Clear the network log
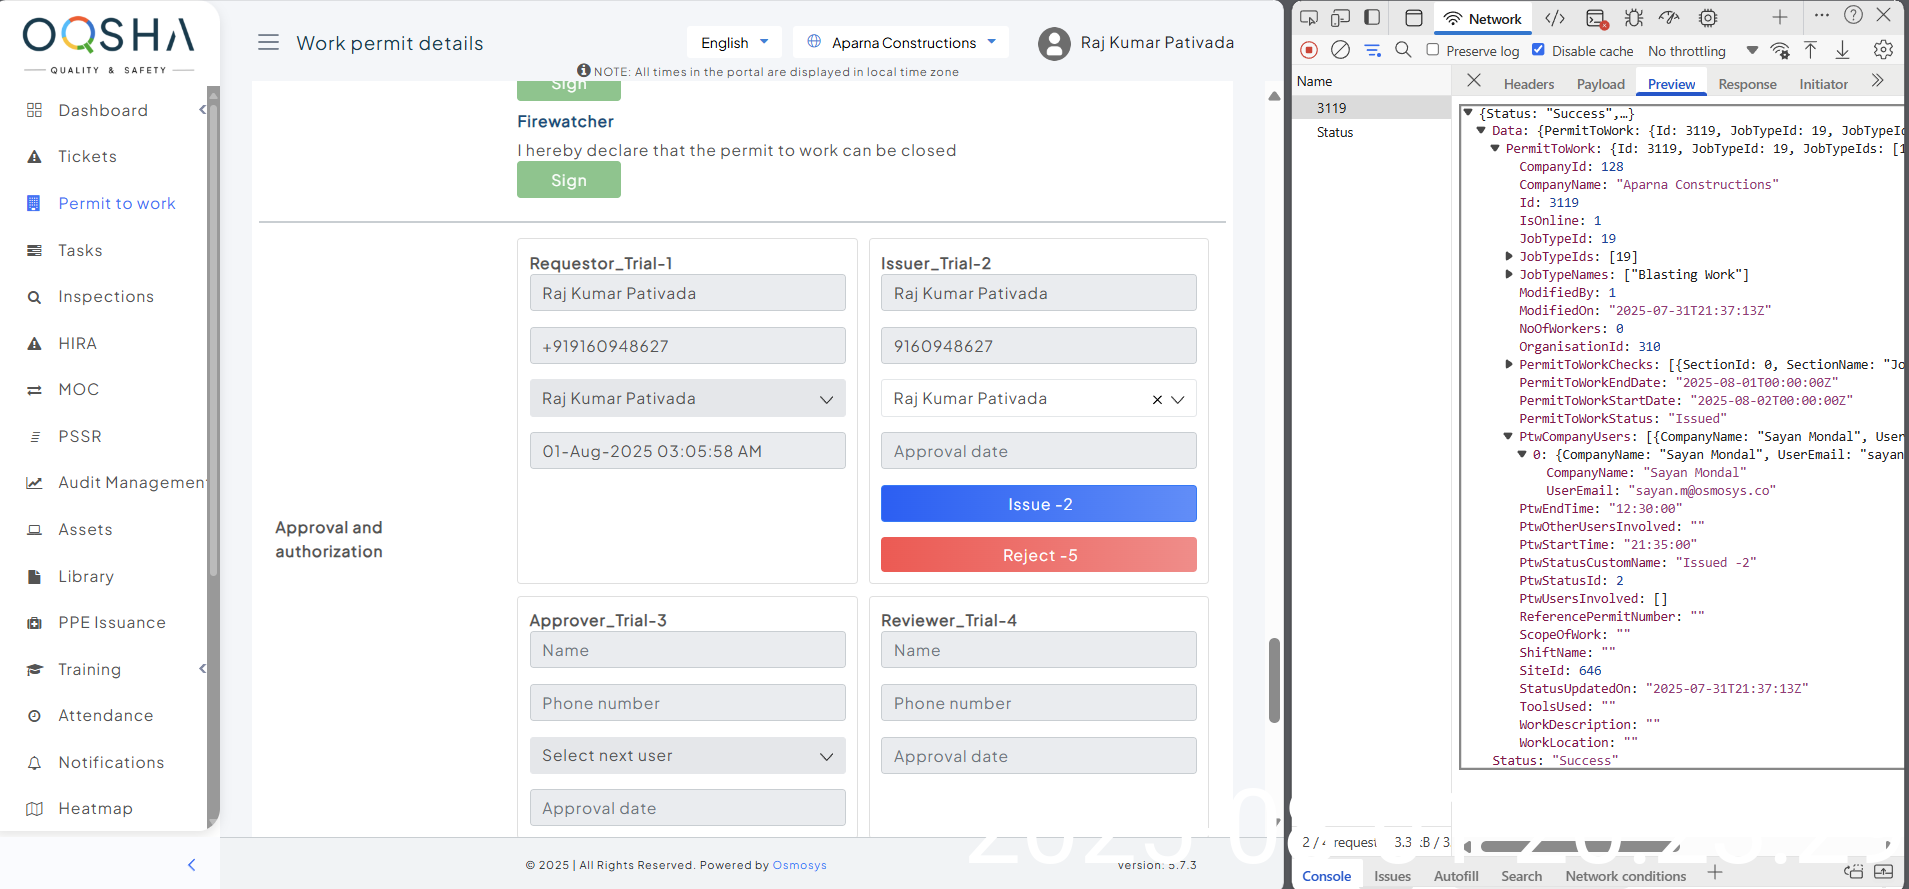This screenshot has height=889, width=1909. 1340,50
